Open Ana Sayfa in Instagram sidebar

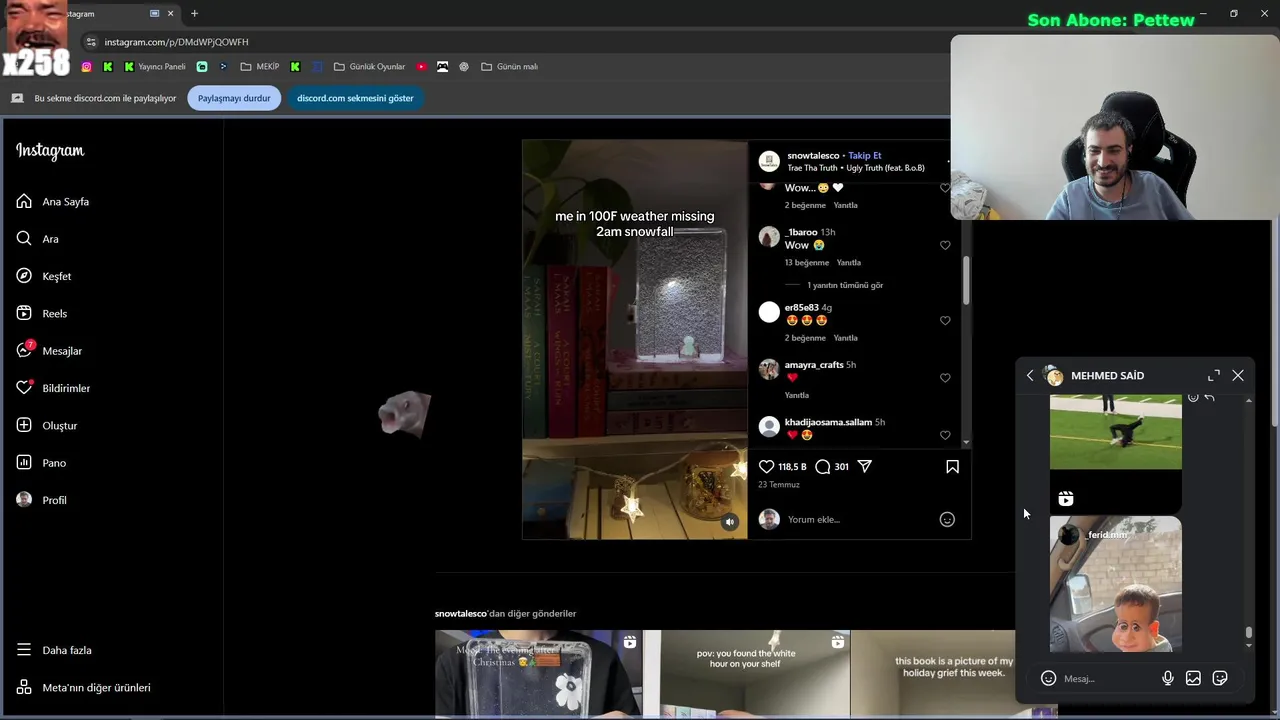coord(53,202)
